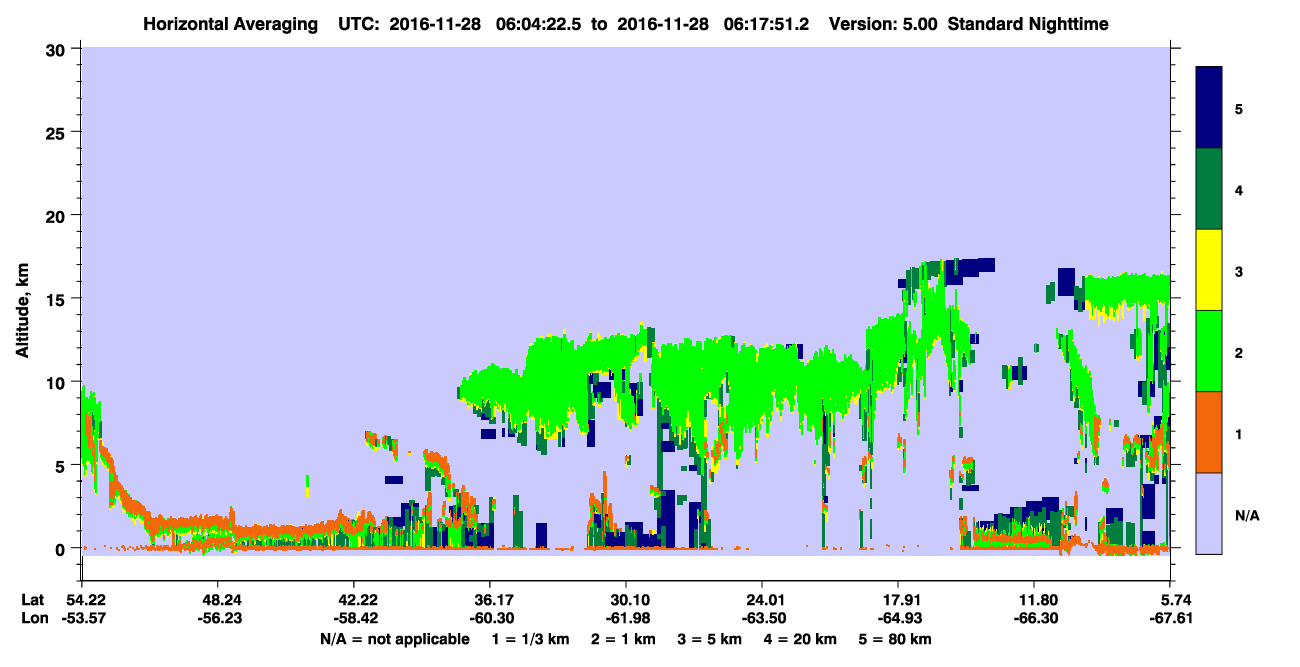1300x667 pixels.
Task: Click longitude value -53.57
Action: point(85,619)
